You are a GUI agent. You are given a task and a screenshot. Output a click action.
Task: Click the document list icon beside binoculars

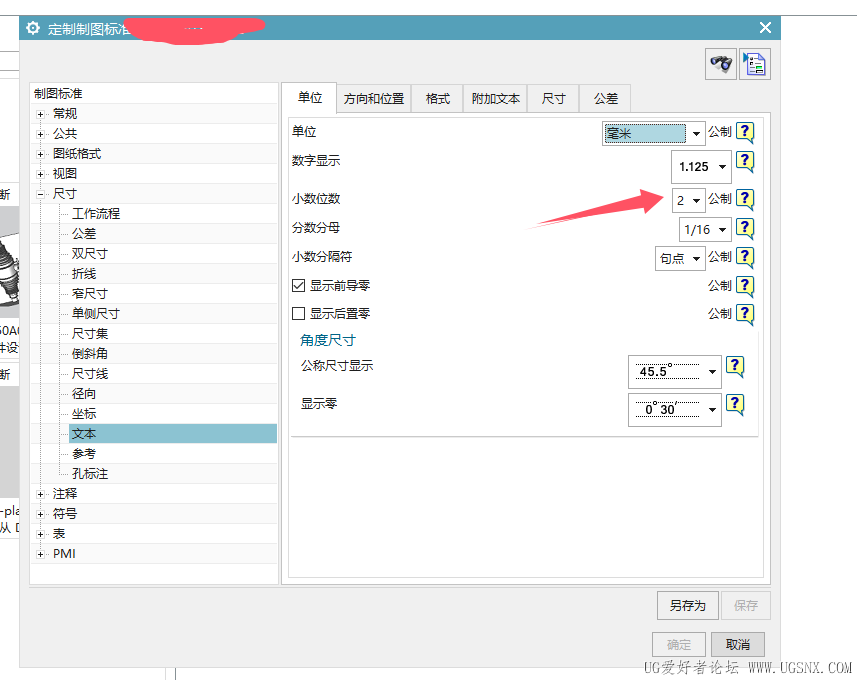point(755,65)
